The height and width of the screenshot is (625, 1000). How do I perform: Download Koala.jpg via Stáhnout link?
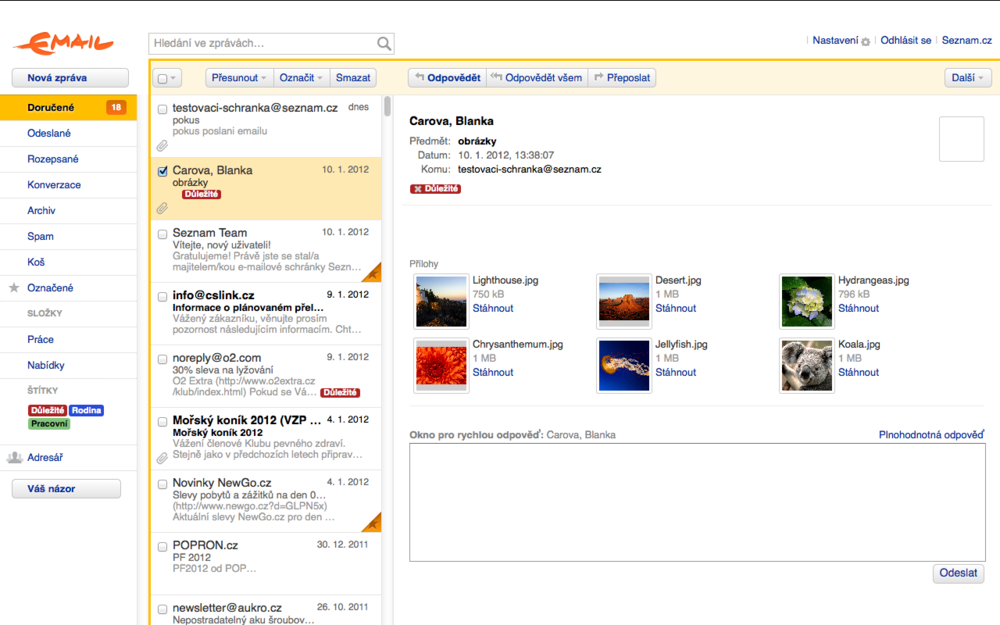point(858,372)
